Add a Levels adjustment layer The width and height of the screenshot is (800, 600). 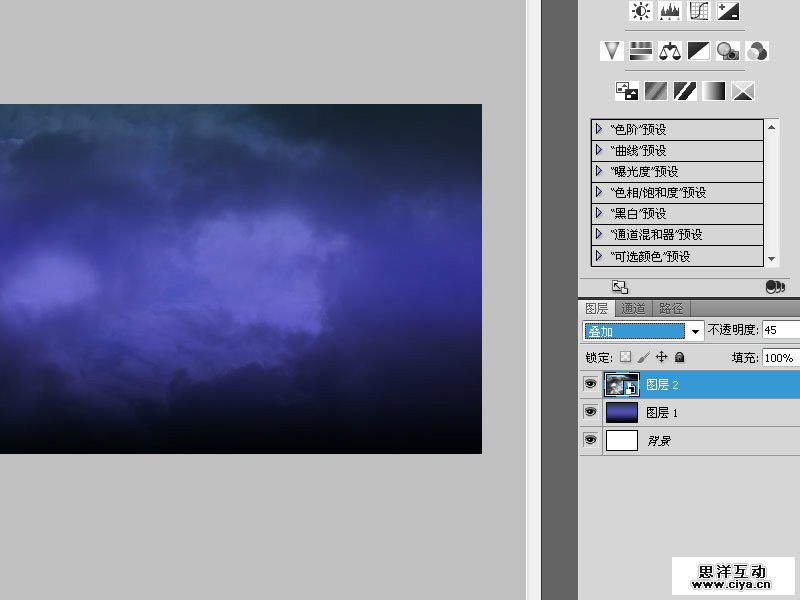(670, 11)
